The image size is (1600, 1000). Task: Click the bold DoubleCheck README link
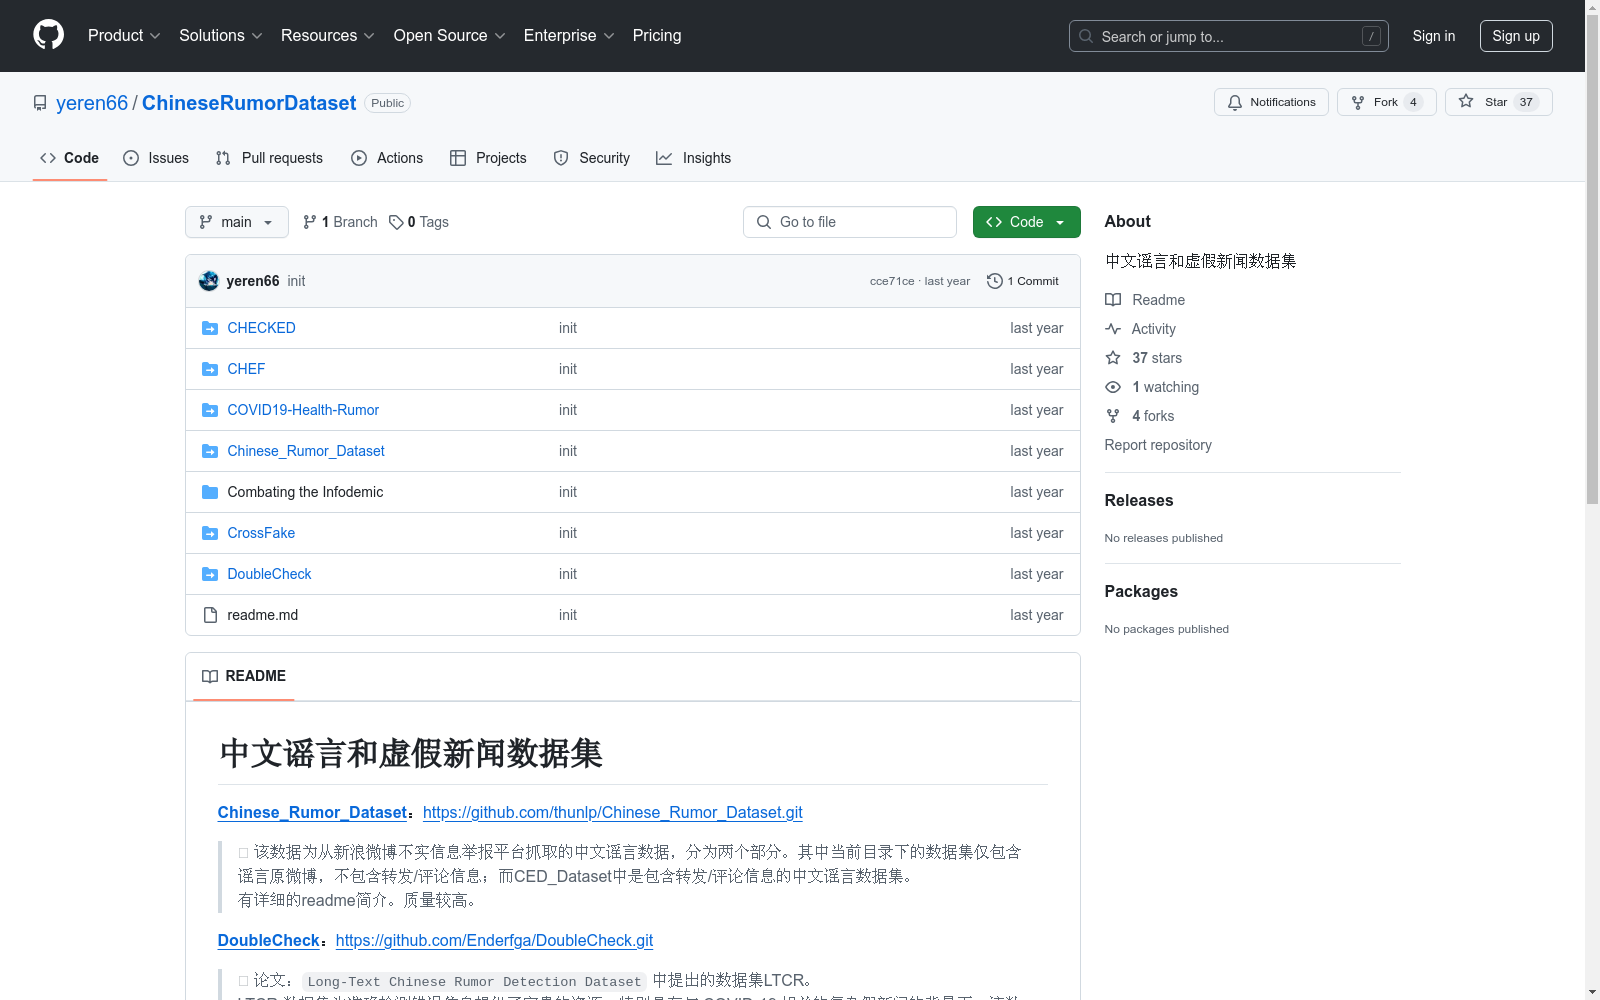pos(269,940)
